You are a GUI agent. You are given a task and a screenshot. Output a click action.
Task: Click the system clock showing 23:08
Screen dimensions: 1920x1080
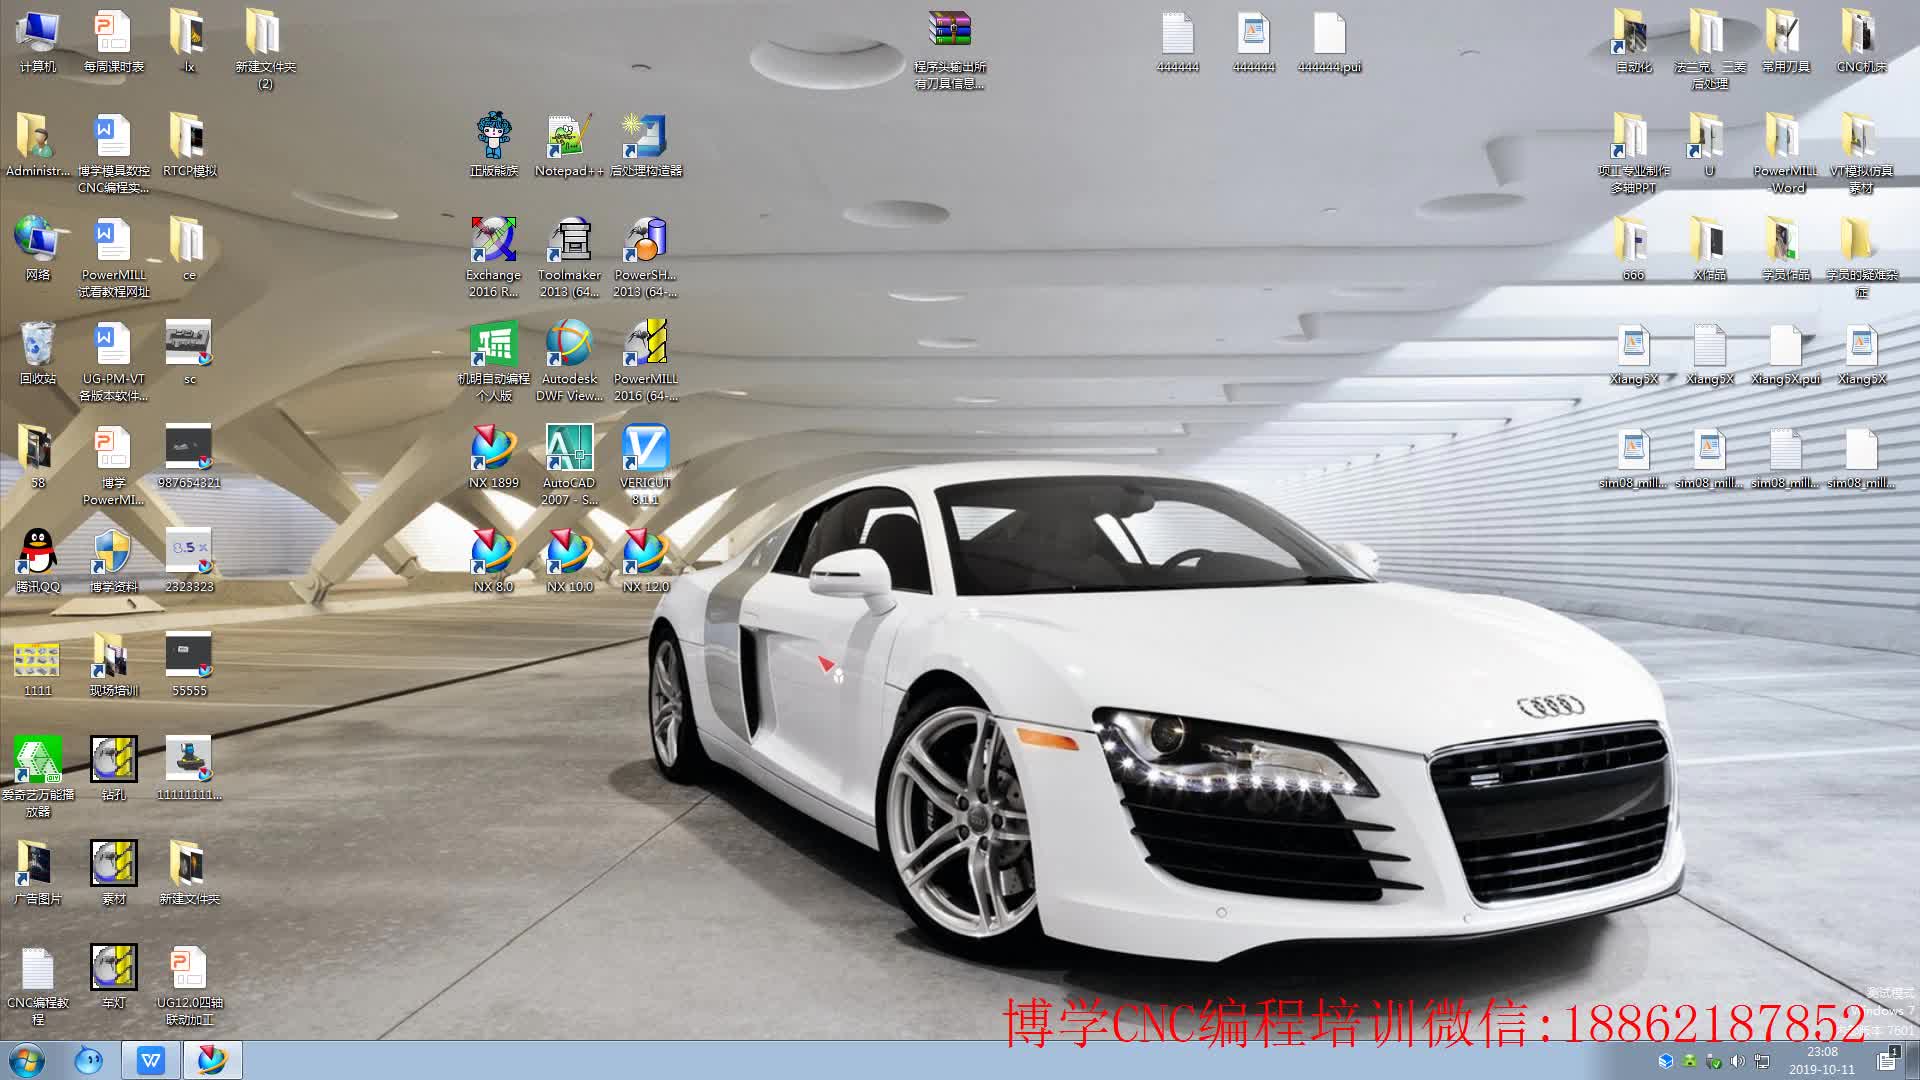pos(1821,1060)
